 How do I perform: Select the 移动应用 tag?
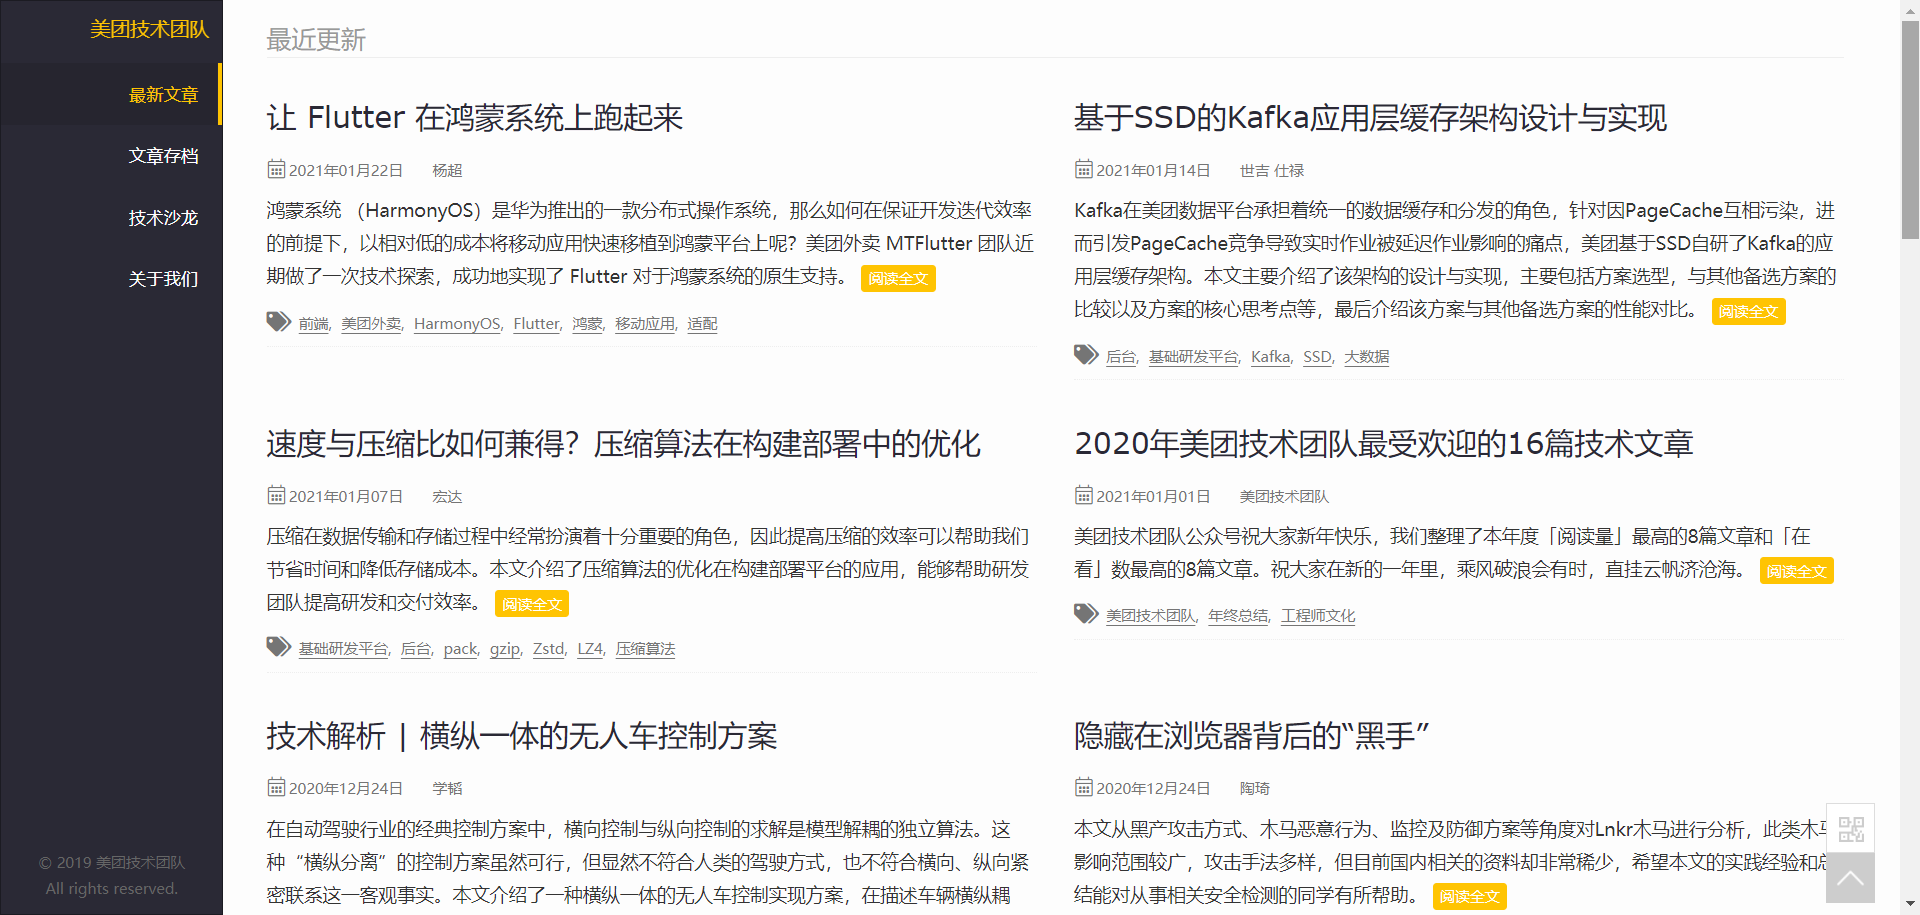(x=645, y=324)
